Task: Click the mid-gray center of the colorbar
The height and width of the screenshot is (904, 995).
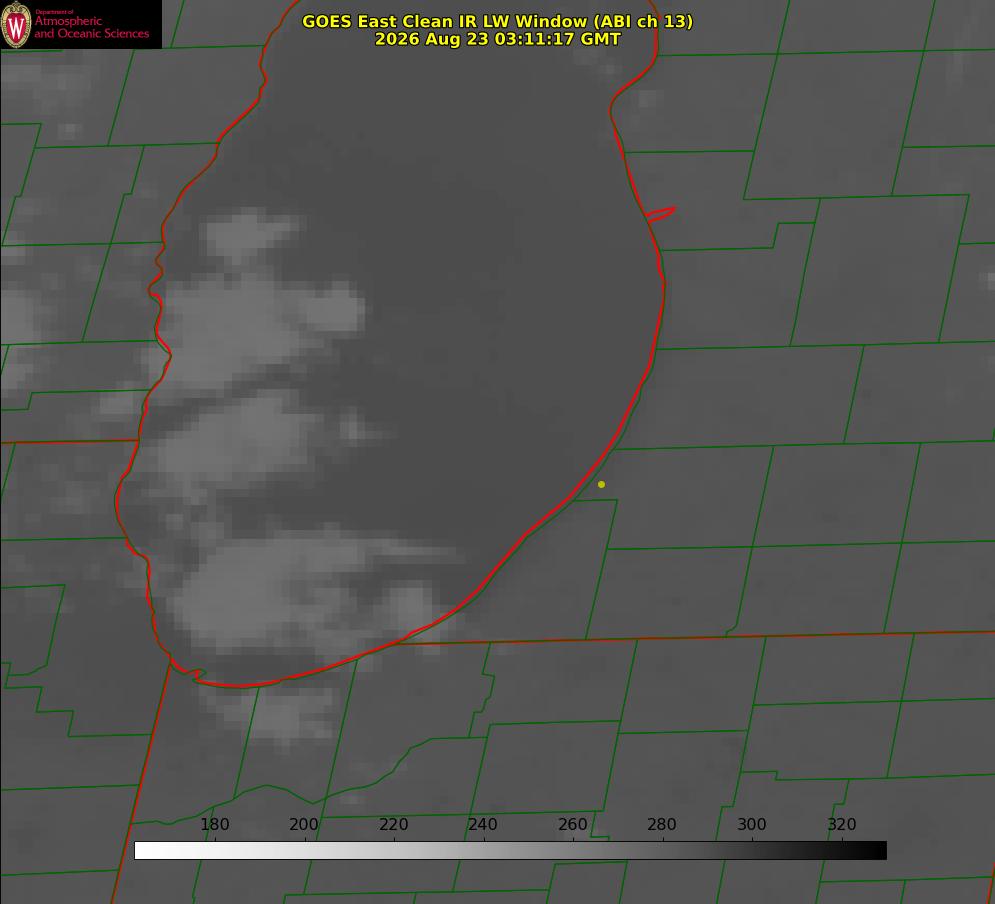Action: pyautogui.click(x=511, y=850)
